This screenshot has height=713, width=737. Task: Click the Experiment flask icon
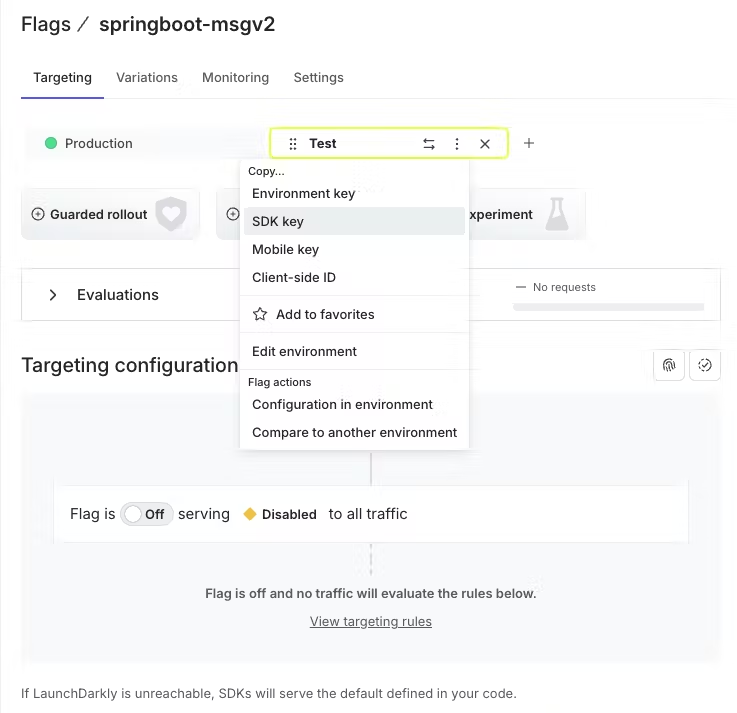(557, 214)
